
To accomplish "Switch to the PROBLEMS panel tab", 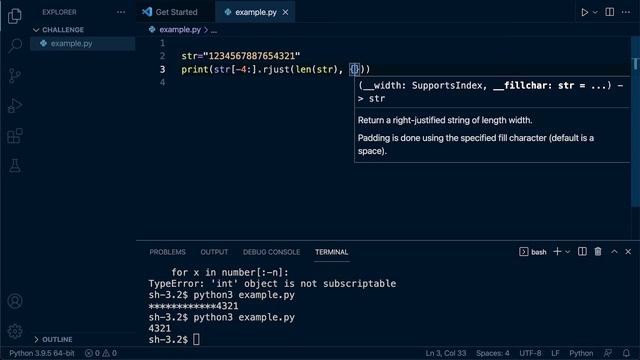I will [167, 252].
